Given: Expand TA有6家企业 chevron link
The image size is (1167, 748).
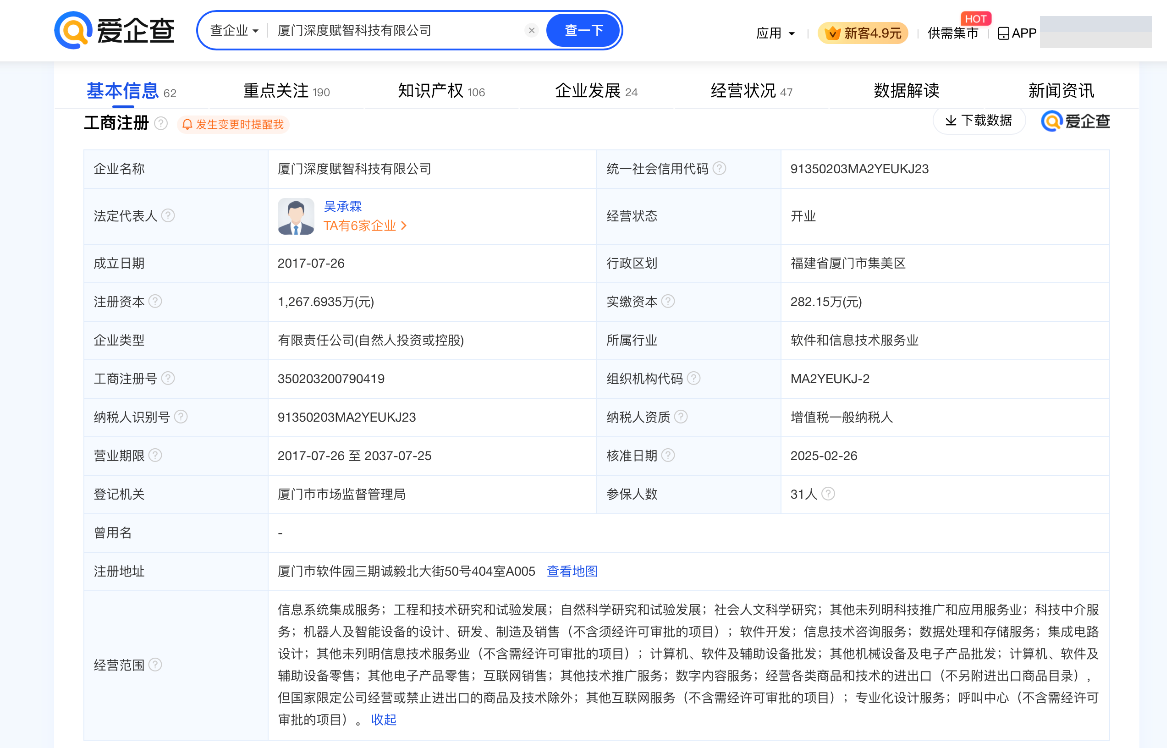Looking at the screenshot, I should [365, 226].
